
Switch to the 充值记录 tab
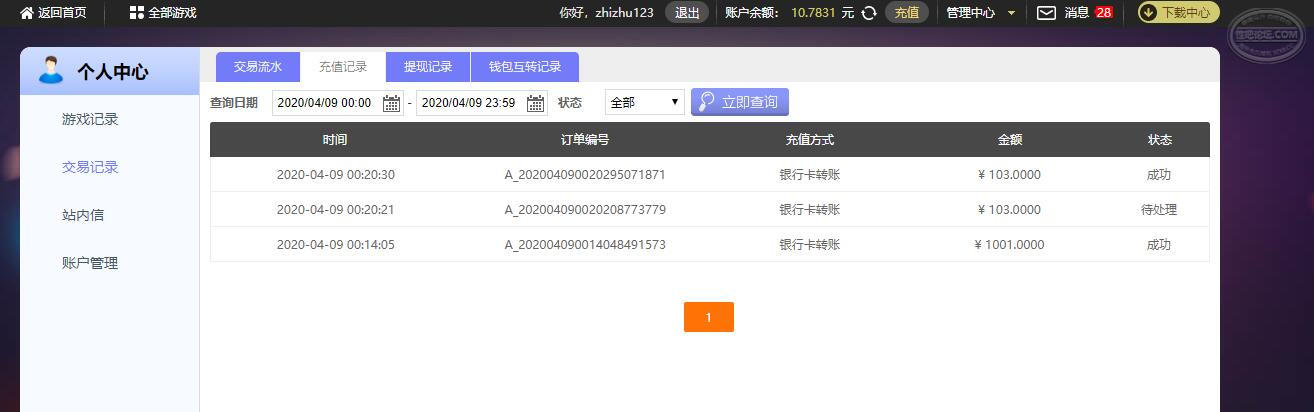(343, 67)
